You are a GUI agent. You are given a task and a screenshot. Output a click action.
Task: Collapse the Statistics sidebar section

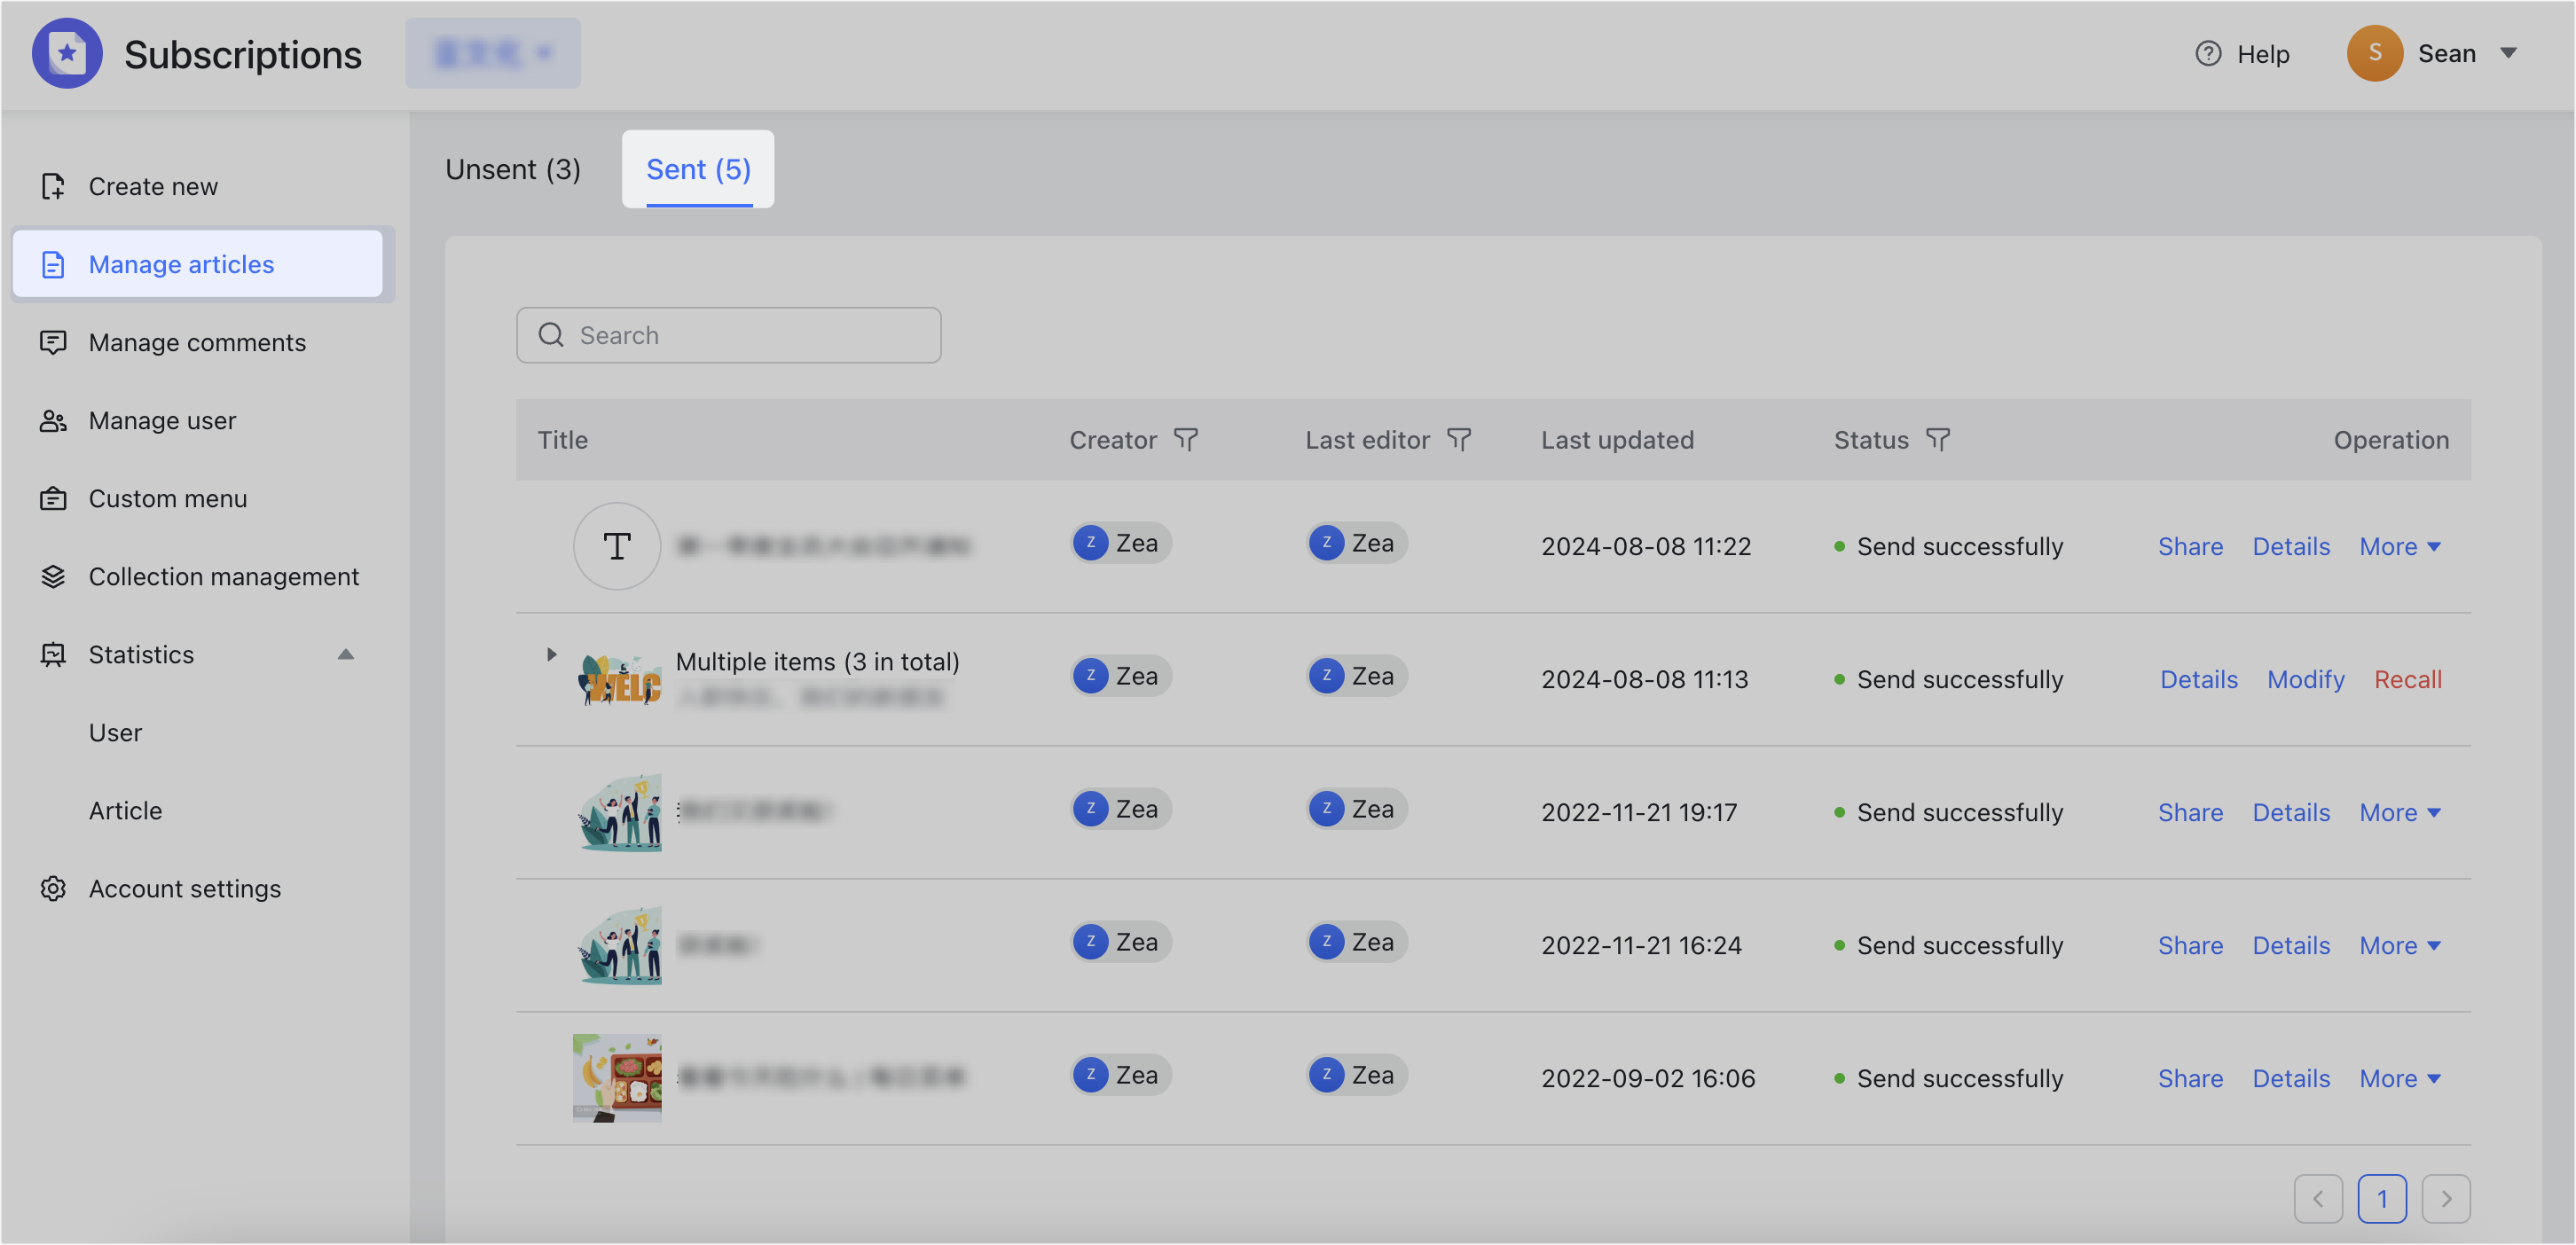(x=345, y=654)
